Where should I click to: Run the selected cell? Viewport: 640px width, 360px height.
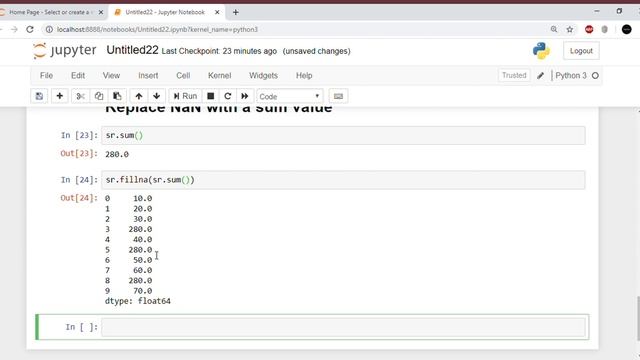185,96
